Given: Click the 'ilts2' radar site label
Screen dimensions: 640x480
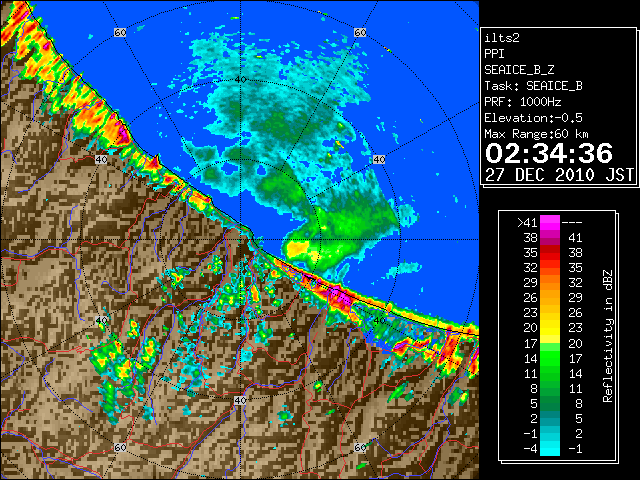Looking at the screenshot, I should 502,38.
